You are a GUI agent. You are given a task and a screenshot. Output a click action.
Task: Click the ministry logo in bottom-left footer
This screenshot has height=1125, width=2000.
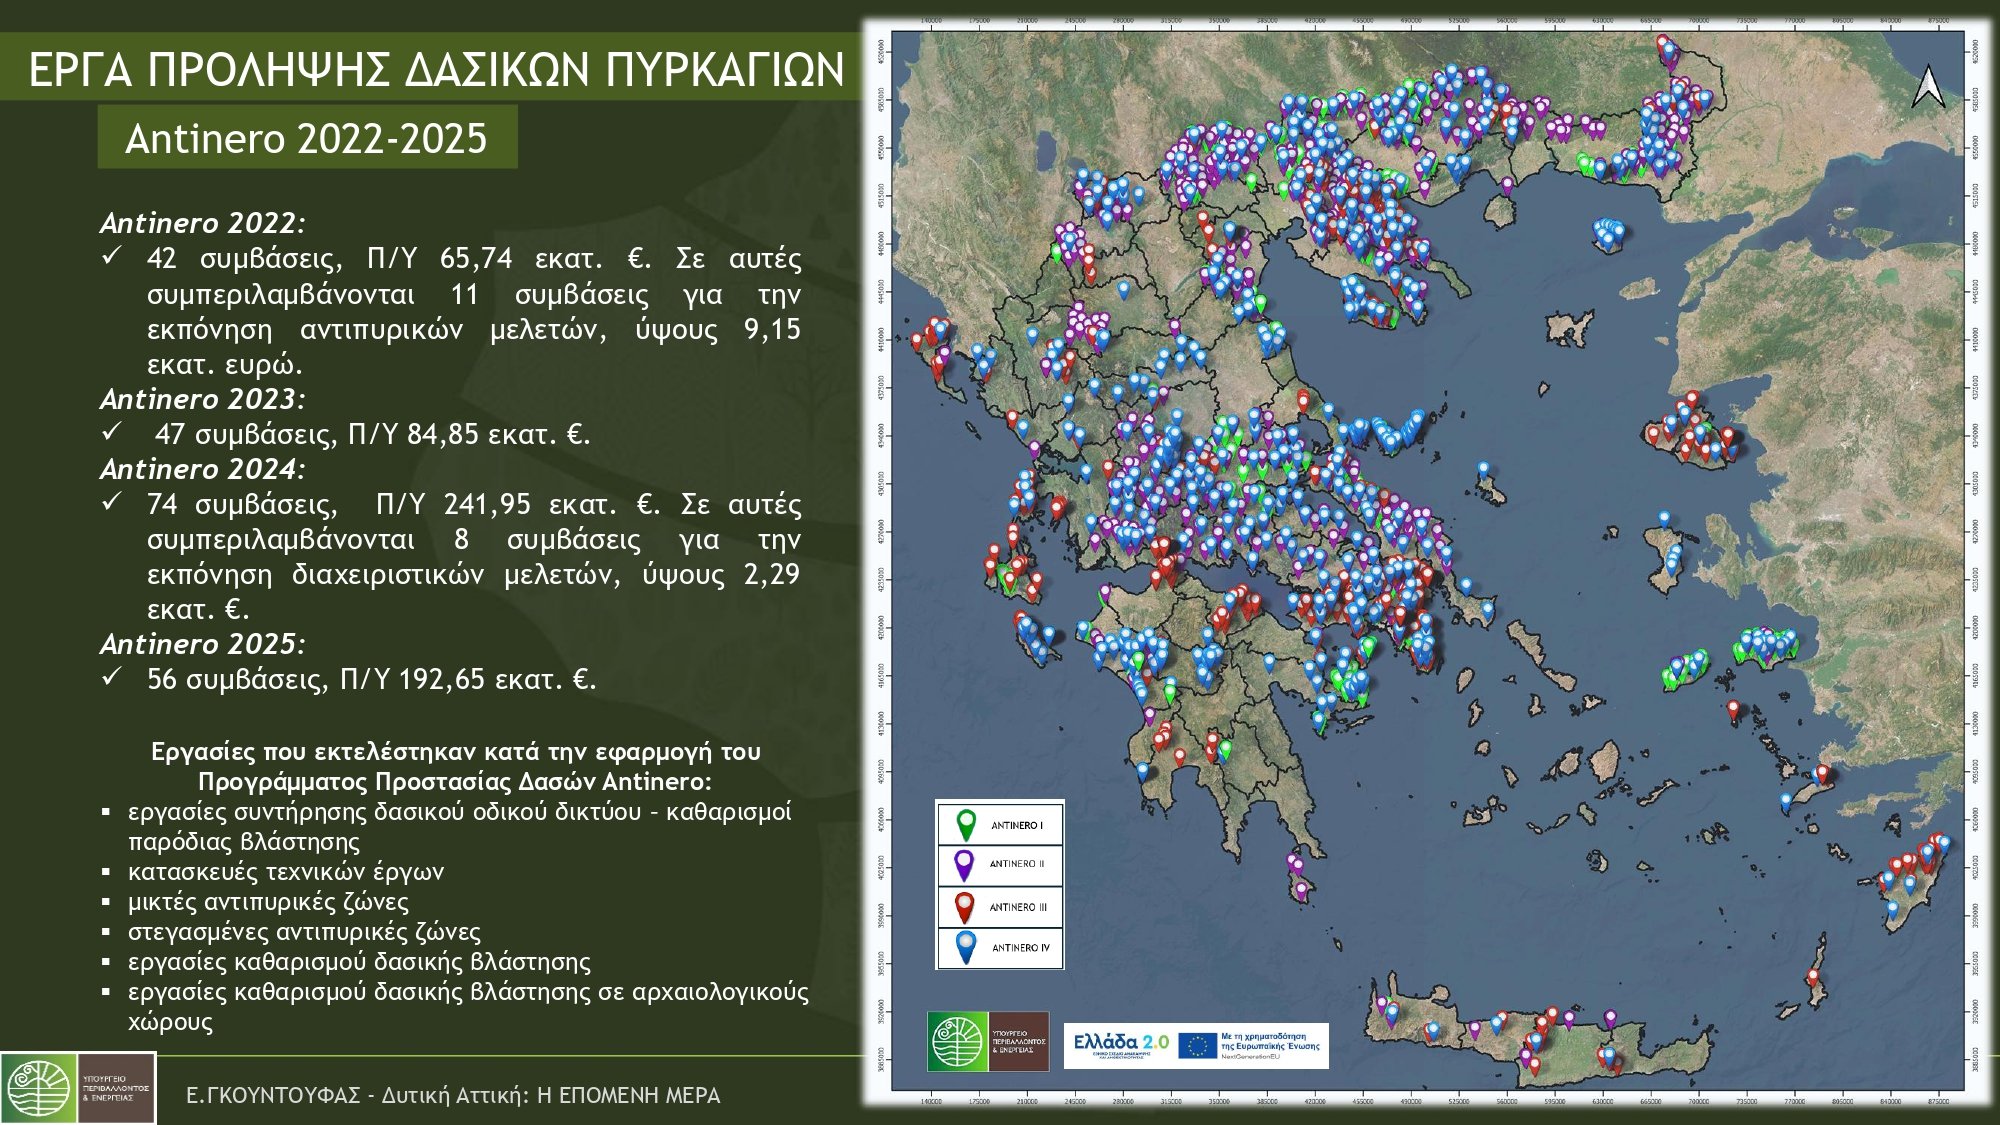pos(78,1088)
